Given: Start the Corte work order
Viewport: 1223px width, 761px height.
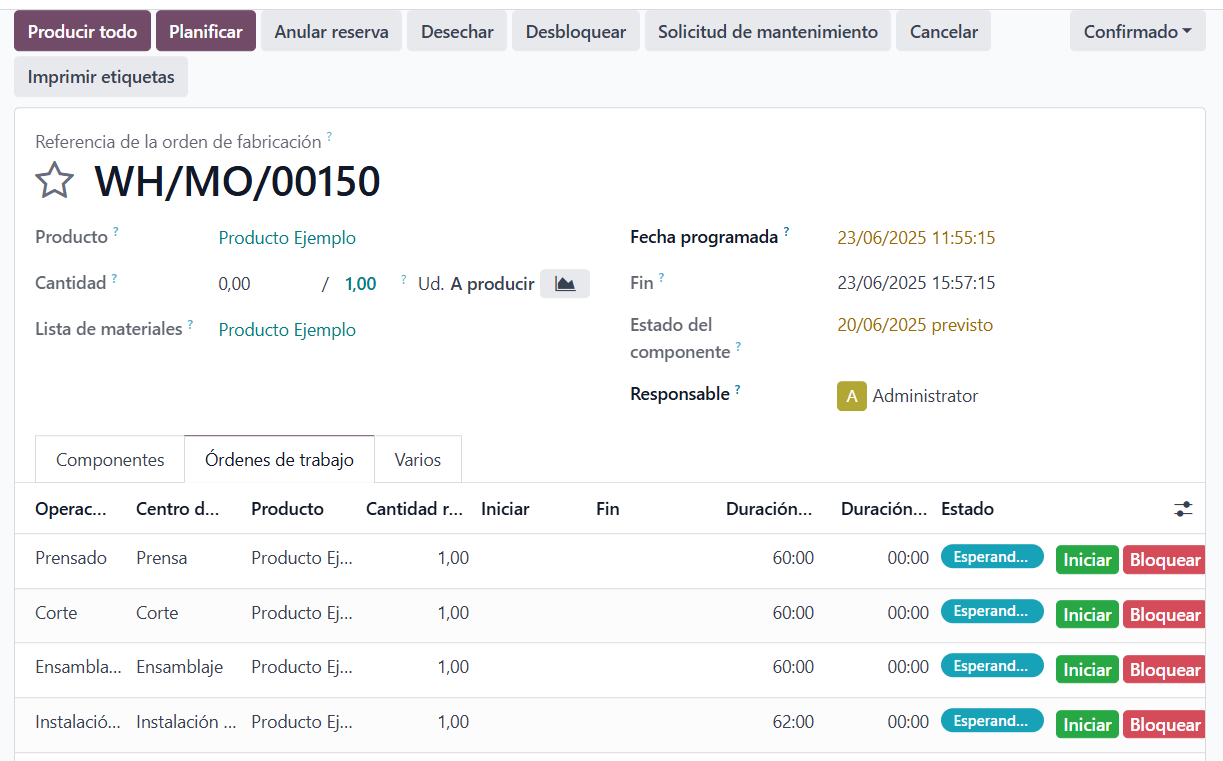Looking at the screenshot, I should pyautogui.click(x=1087, y=615).
